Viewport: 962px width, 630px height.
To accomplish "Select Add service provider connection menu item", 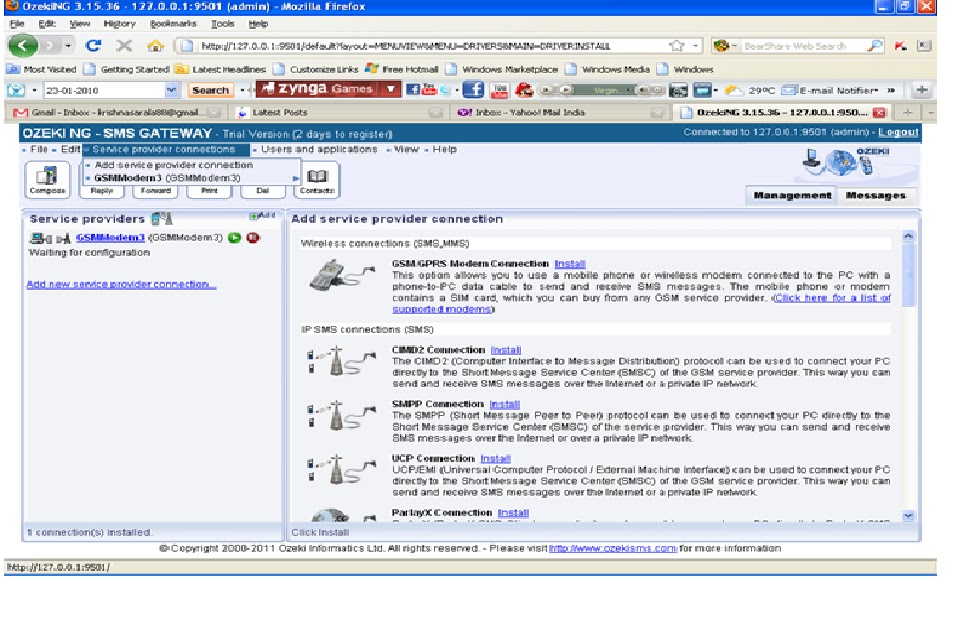I will click(x=174, y=165).
